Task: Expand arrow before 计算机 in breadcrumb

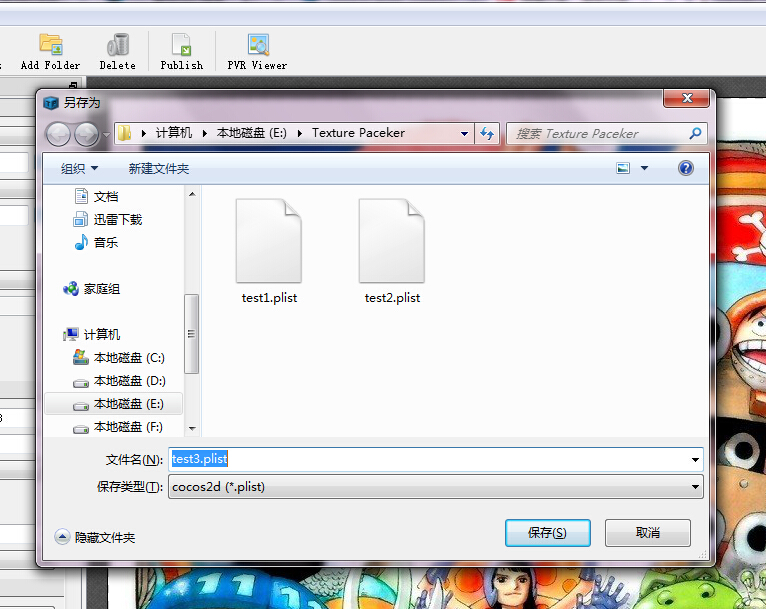Action: [x=144, y=133]
